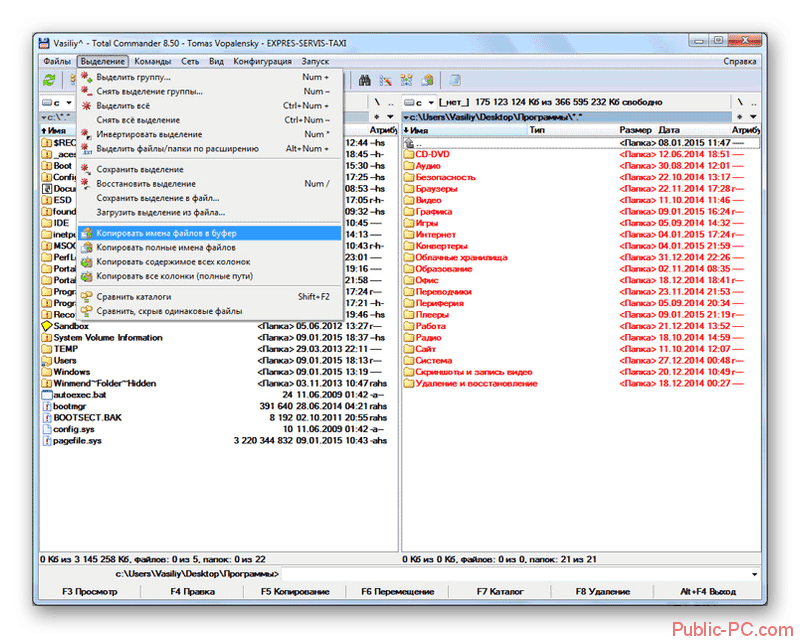This screenshot has height=642, width=800.
Task: Select the Скриншоты и запись видео folder name
Action: click(473, 372)
